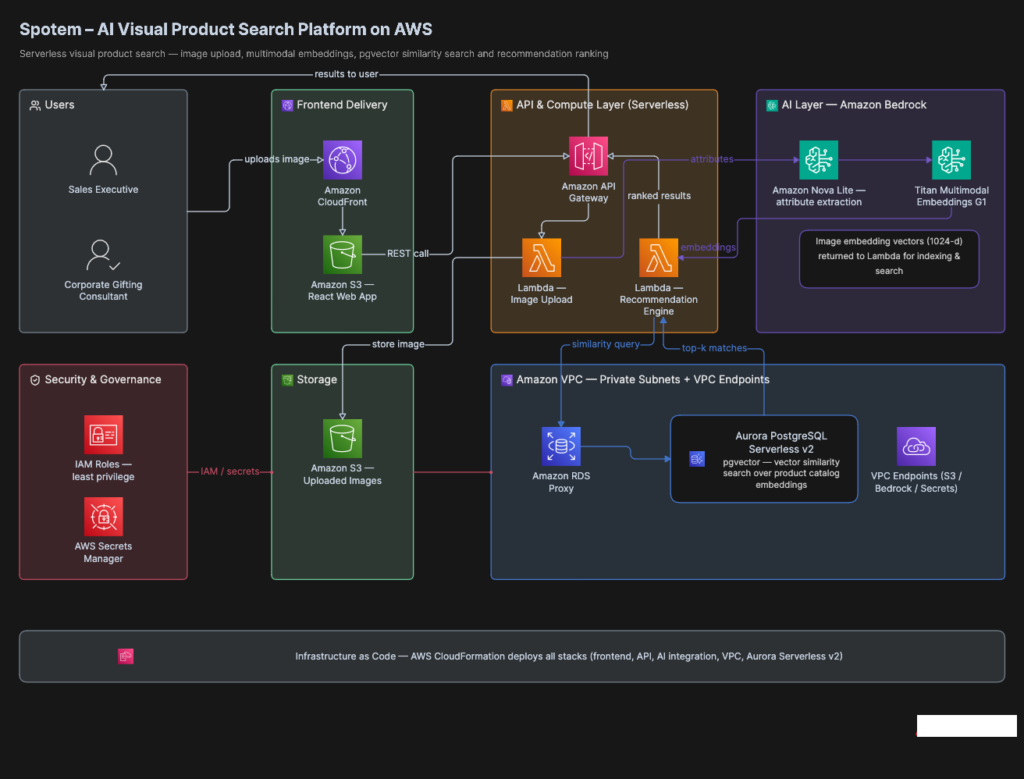Image resolution: width=1024 pixels, height=779 pixels.
Task: Click the 'IAM / secrets' edge label
Action: click(x=230, y=471)
